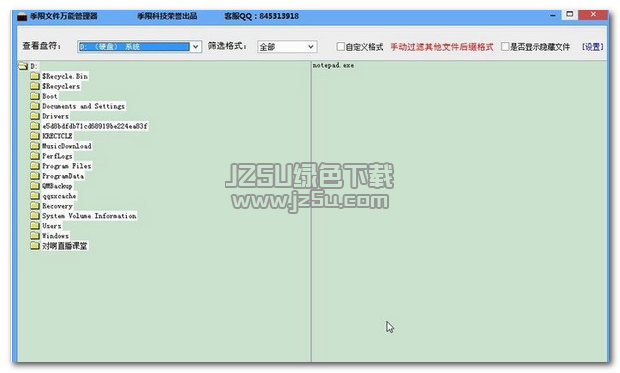
Task: Select the PerfLogs folder label
Action: click(x=57, y=156)
